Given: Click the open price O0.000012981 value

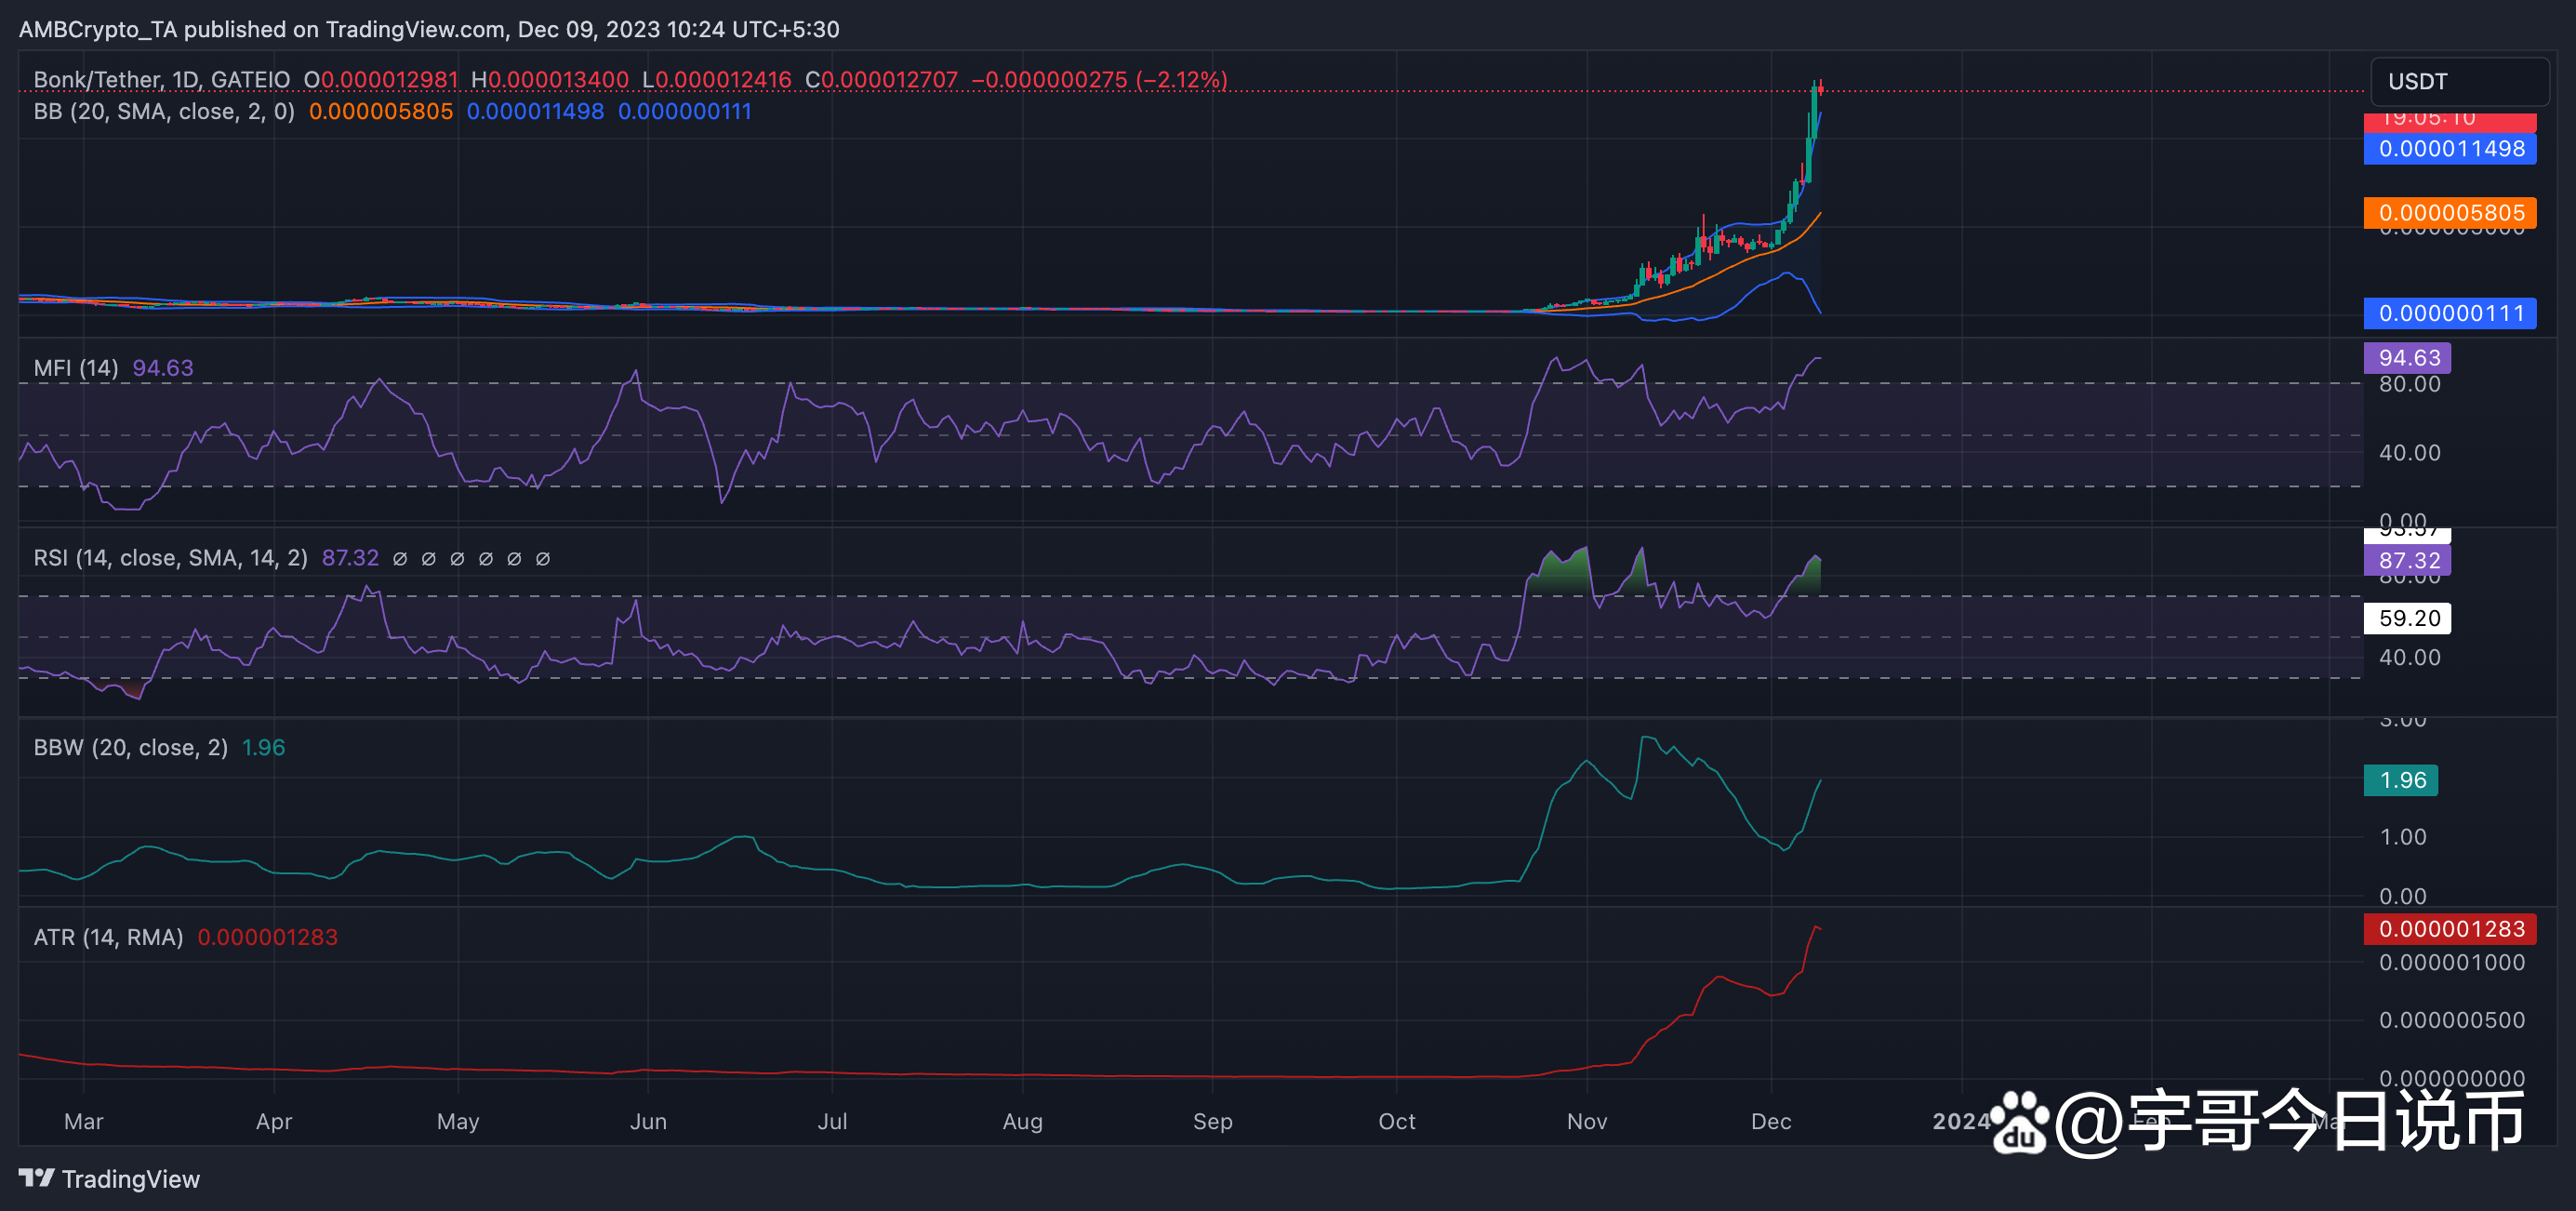Looking at the screenshot, I should [x=381, y=80].
